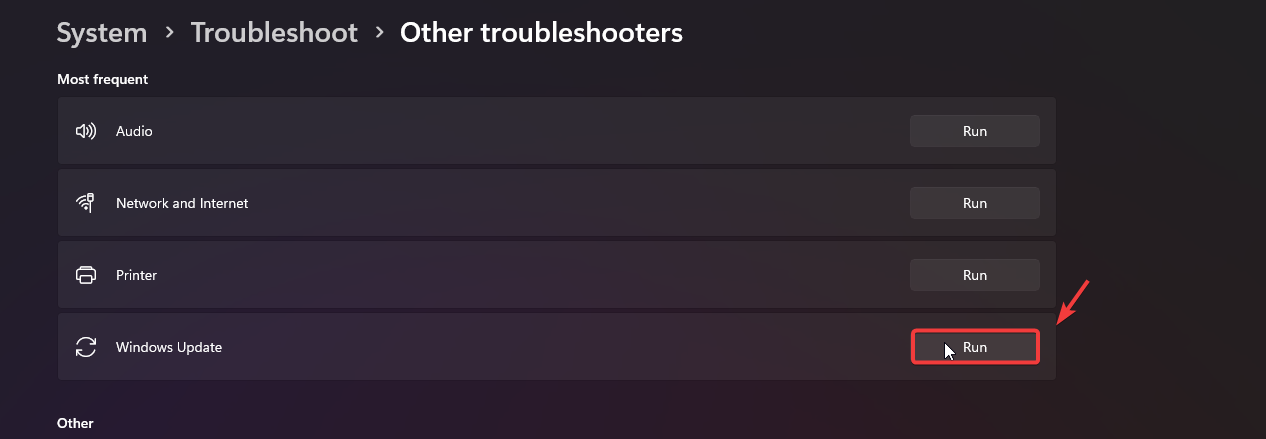
Task: Go back to System breadcrumb
Action: (102, 33)
